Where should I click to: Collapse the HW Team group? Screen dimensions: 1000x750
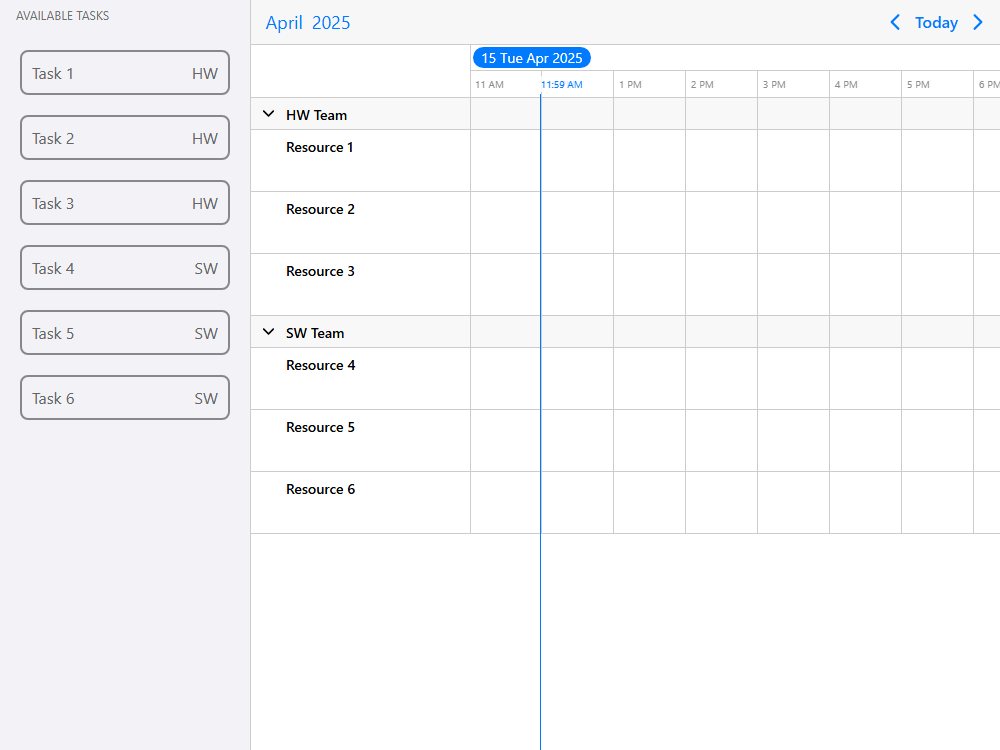(268, 114)
